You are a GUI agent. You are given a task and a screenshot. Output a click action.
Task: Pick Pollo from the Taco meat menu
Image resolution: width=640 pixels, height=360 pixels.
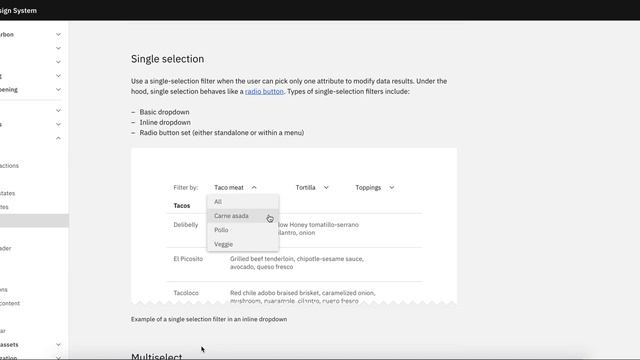(243, 230)
